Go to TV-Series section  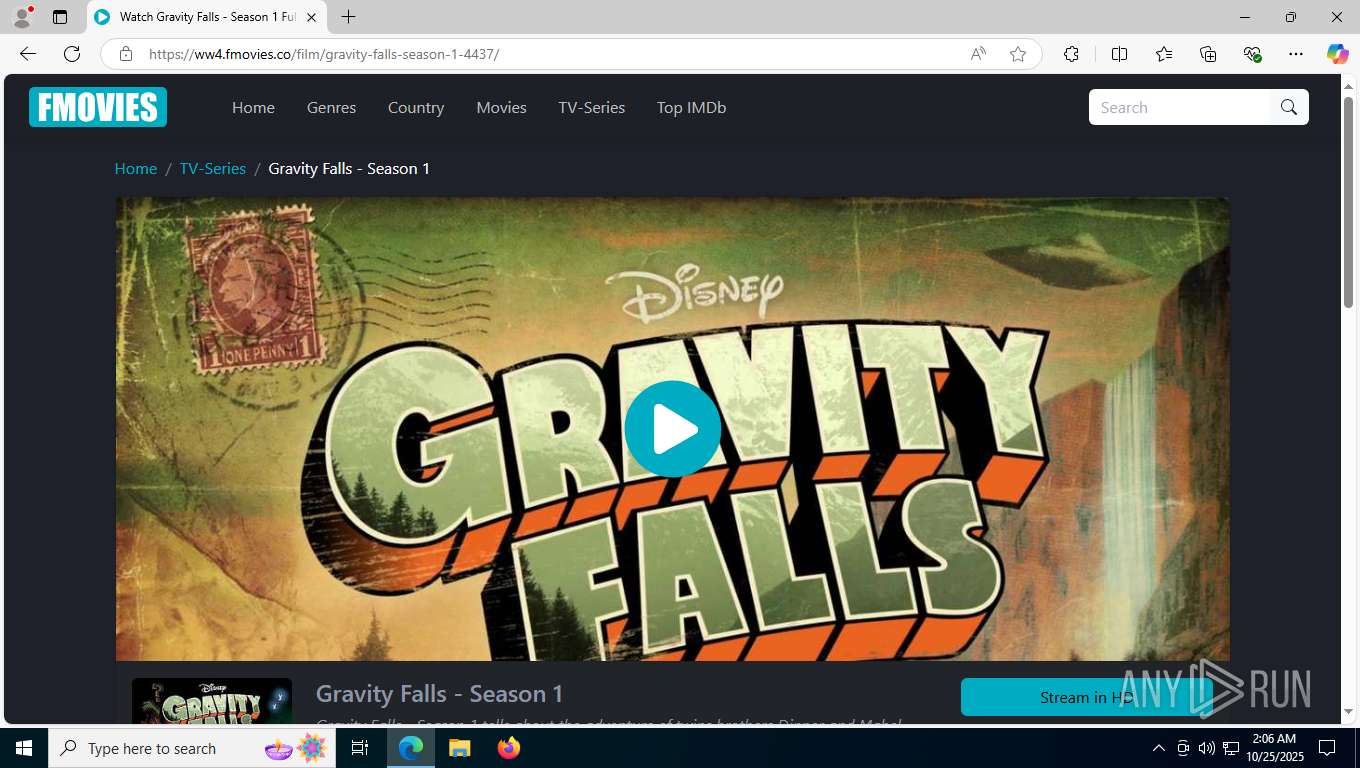pyautogui.click(x=592, y=107)
